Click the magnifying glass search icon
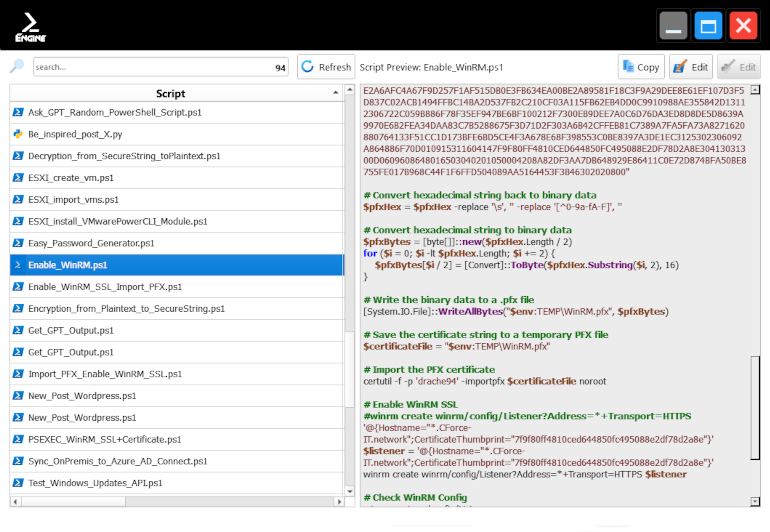This screenshot has width=770, height=532. click(17, 67)
